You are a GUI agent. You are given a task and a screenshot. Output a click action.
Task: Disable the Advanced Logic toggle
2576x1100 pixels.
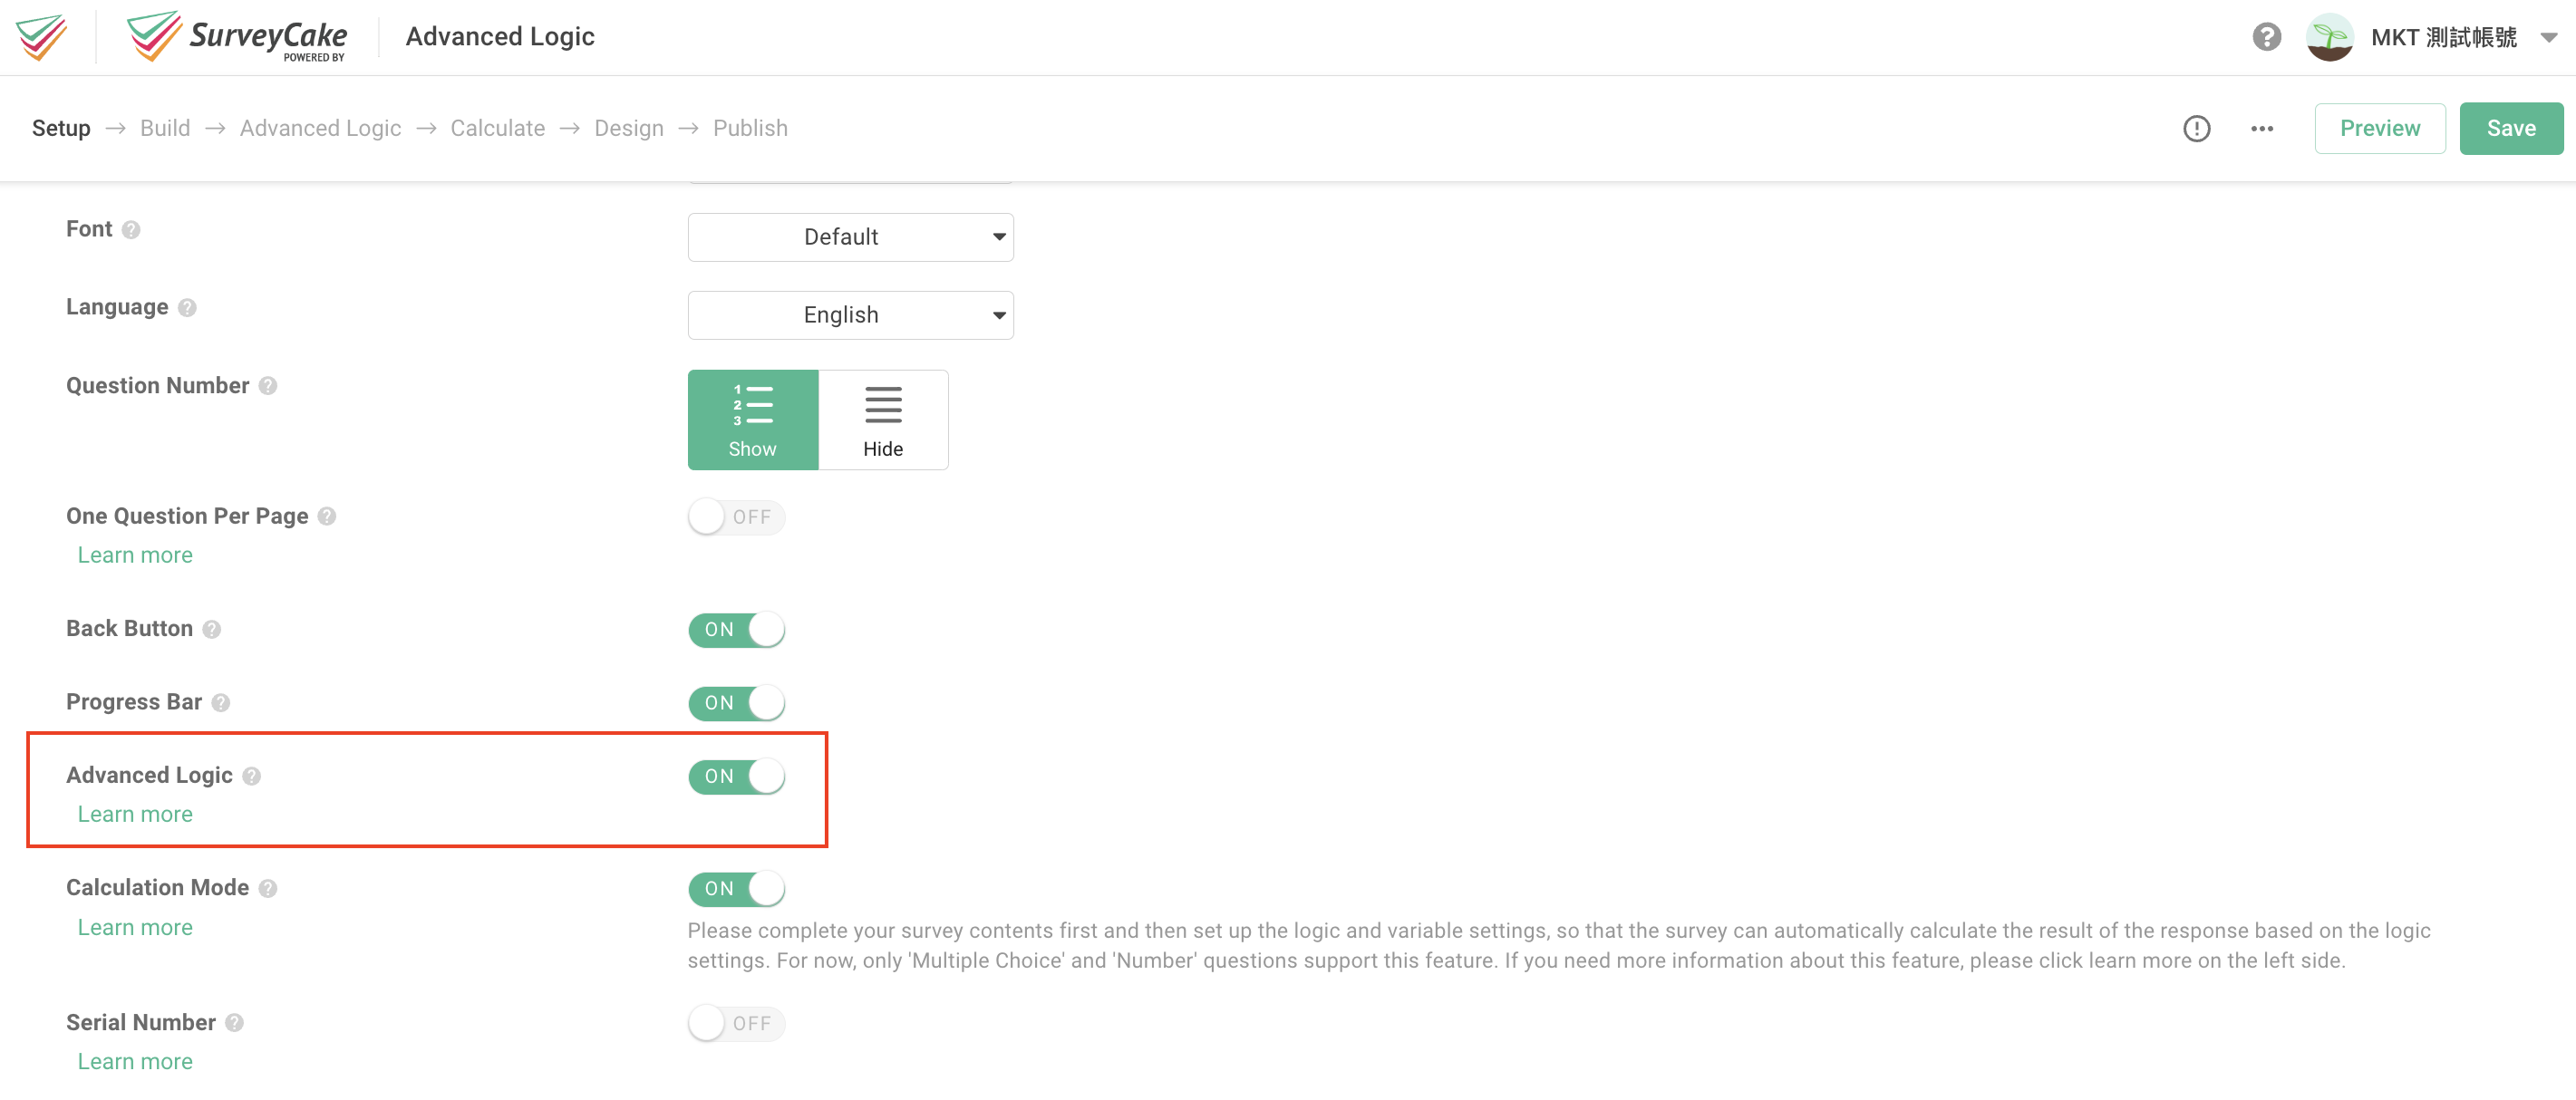pyautogui.click(x=737, y=776)
